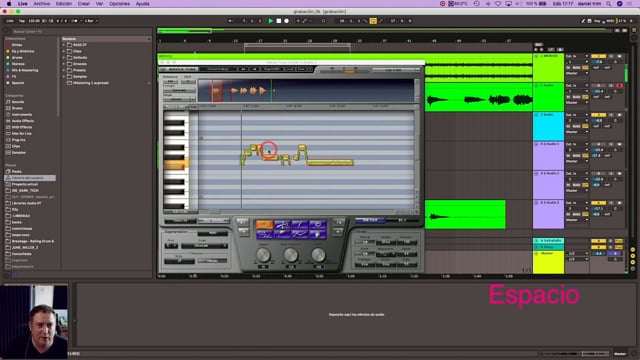Open the Crear menu
Screen dimensions: 640x360
click(x=84, y=4)
